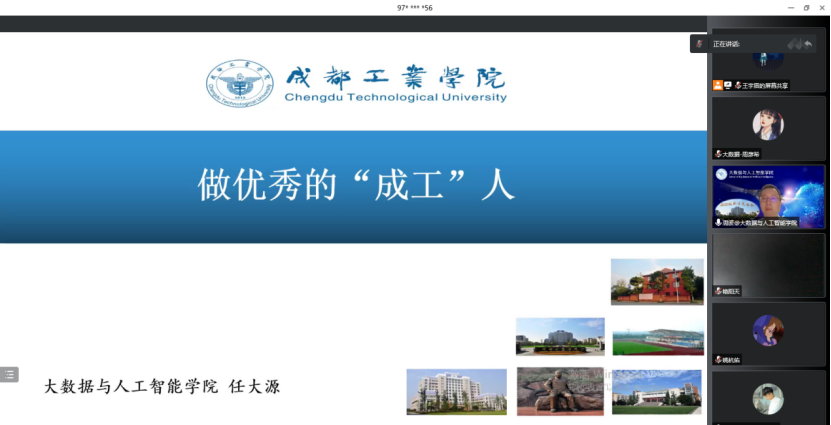Click the '大数据-周彦希' name label

[741, 154]
